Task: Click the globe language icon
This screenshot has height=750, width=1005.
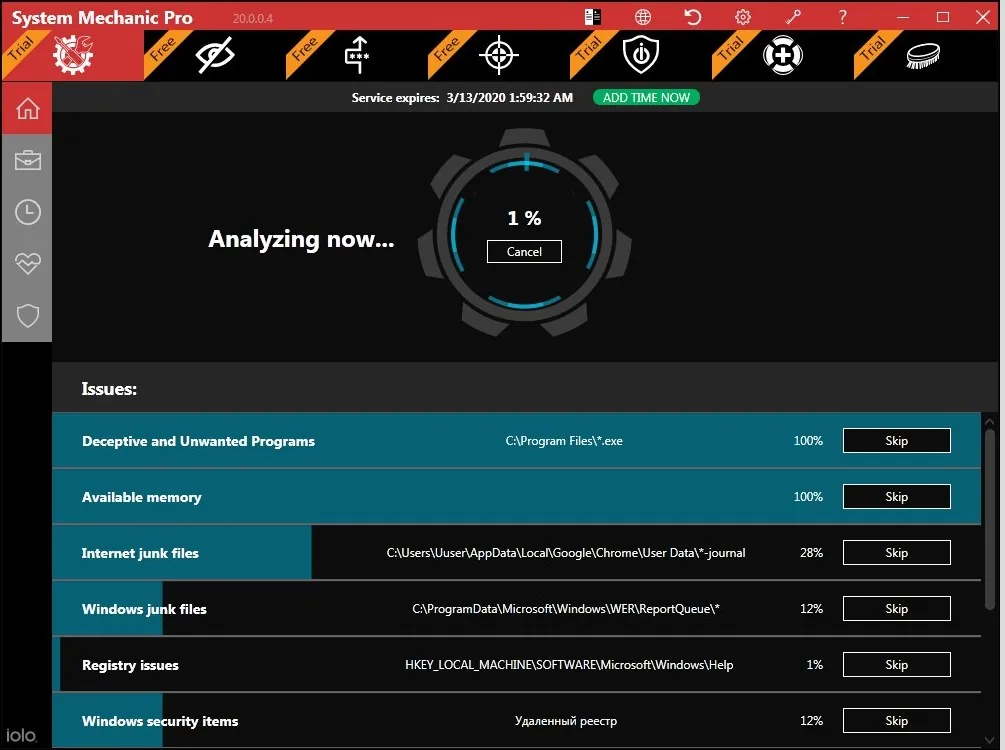Action: point(643,17)
